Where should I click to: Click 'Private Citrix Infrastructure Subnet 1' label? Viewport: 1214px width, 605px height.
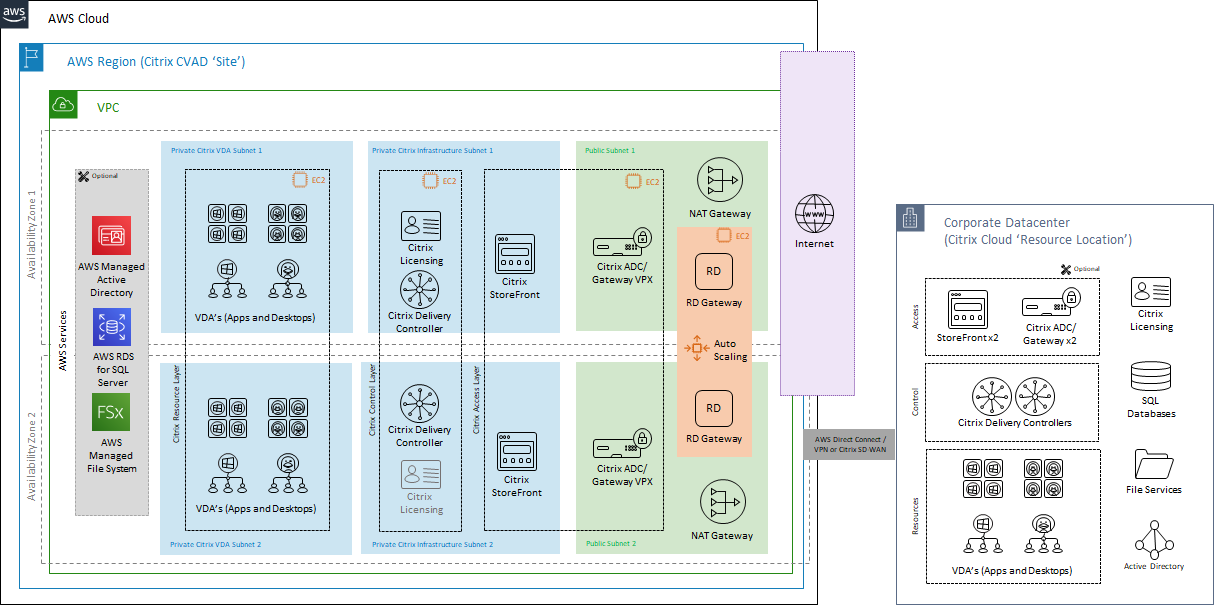click(433, 150)
